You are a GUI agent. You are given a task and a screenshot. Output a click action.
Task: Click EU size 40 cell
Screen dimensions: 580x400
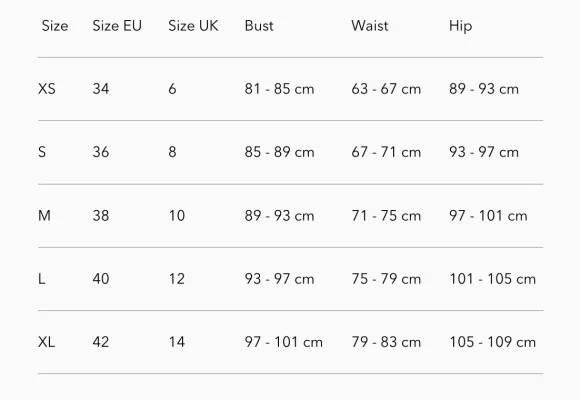[x=101, y=279]
